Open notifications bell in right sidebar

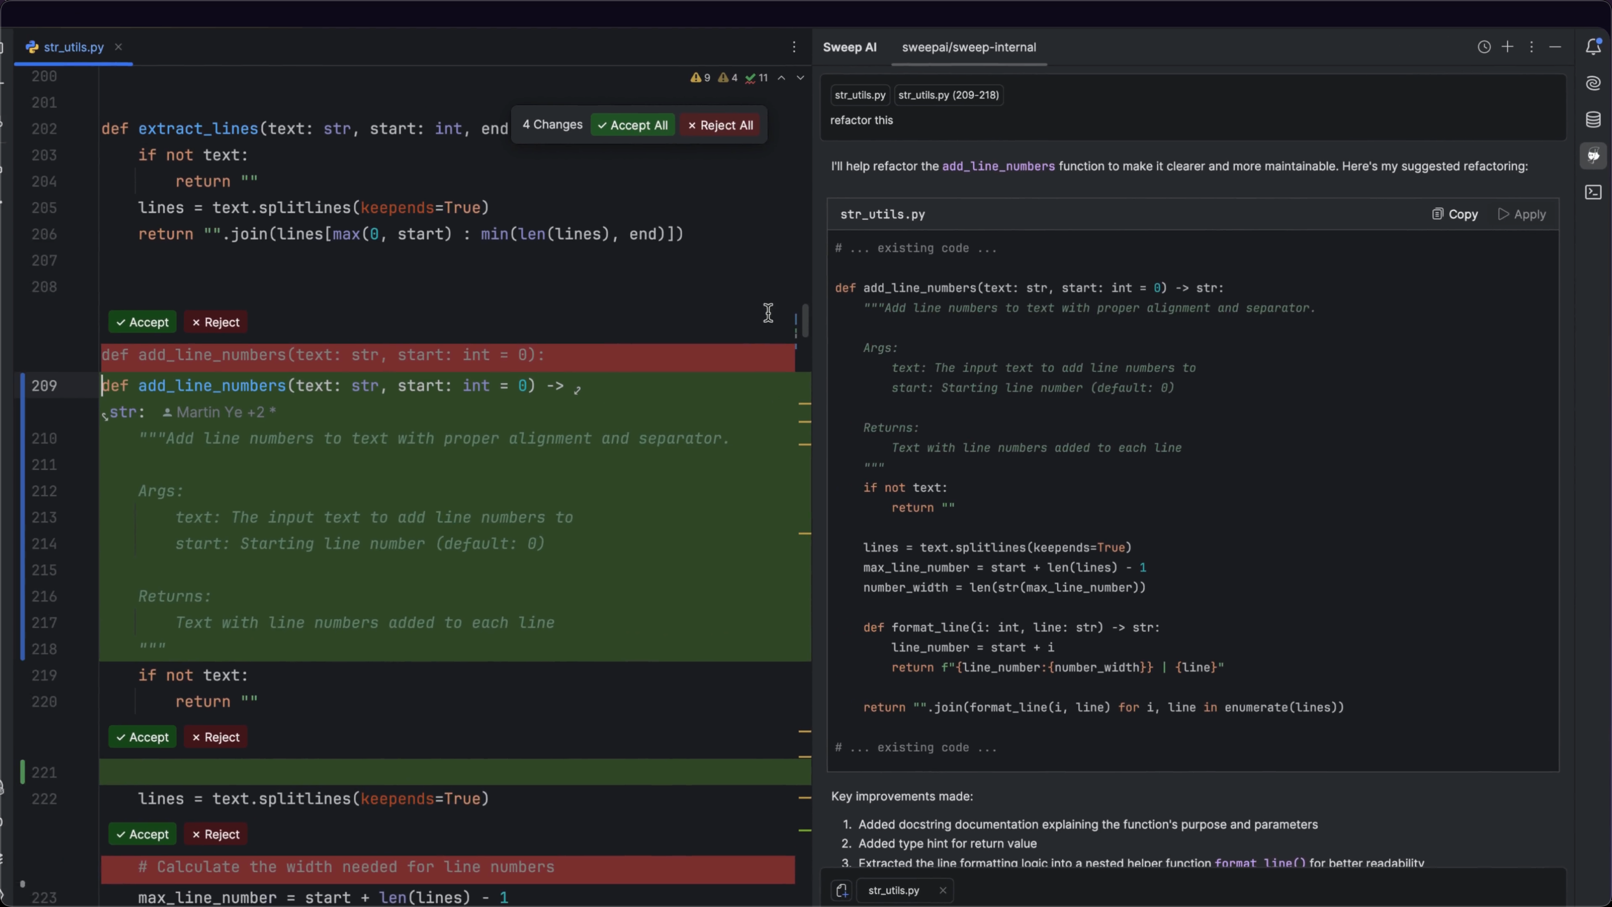(1594, 46)
